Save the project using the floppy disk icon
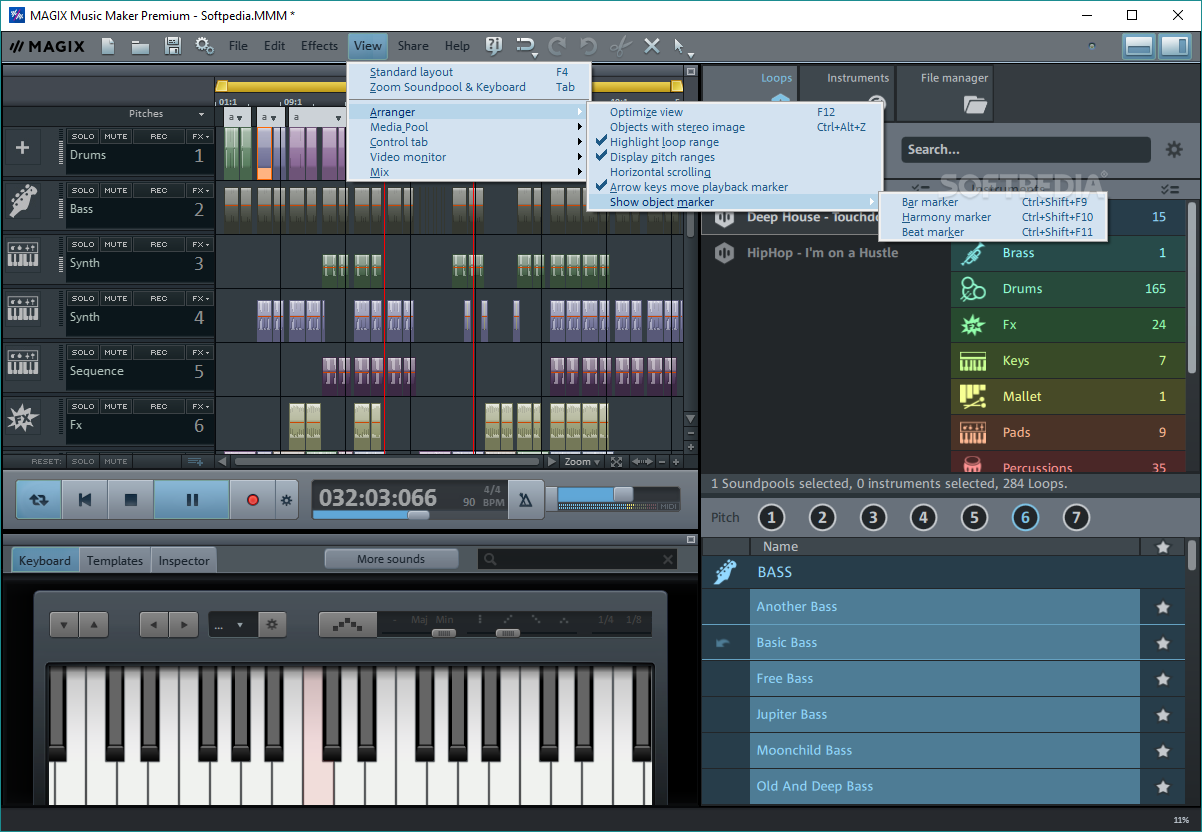Viewport: 1202px width, 832px height. (x=172, y=46)
